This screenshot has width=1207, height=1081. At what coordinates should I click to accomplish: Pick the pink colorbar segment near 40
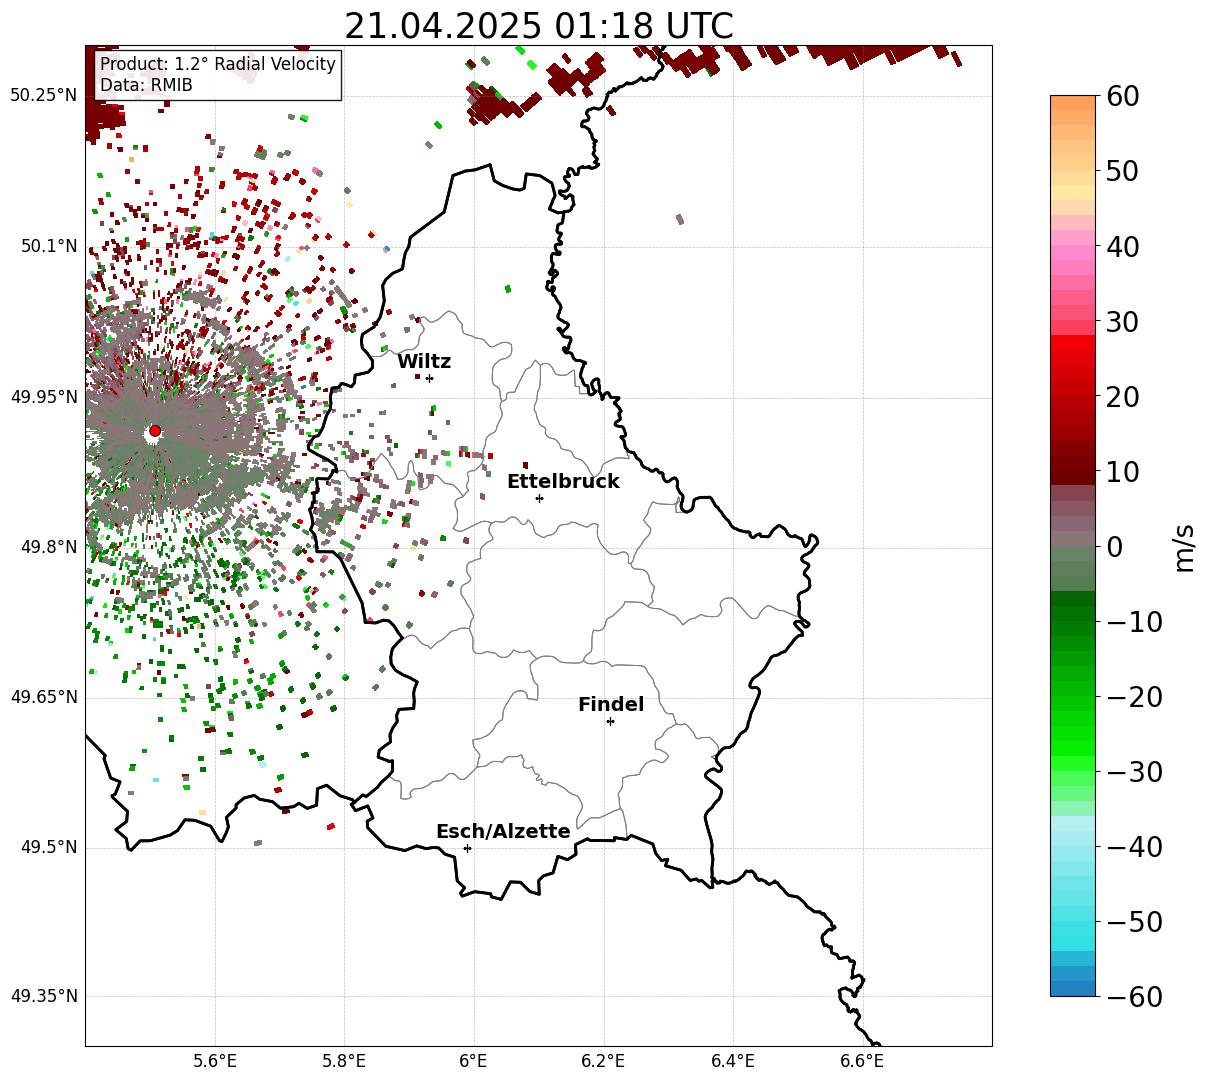pos(1073,246)
